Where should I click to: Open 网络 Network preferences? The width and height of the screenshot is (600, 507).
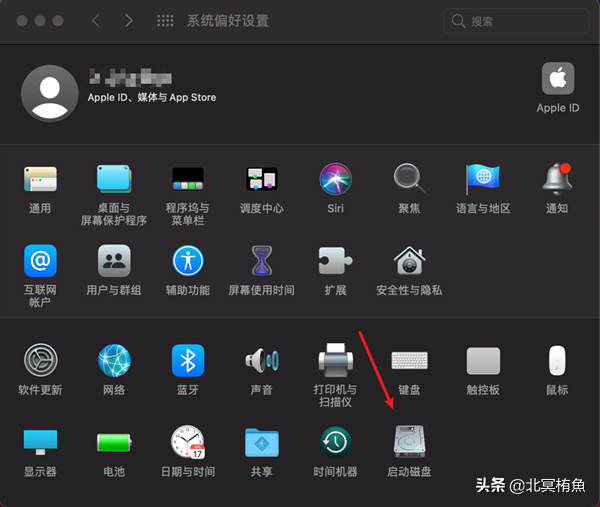pyautogui.click(x=114, y=360)
